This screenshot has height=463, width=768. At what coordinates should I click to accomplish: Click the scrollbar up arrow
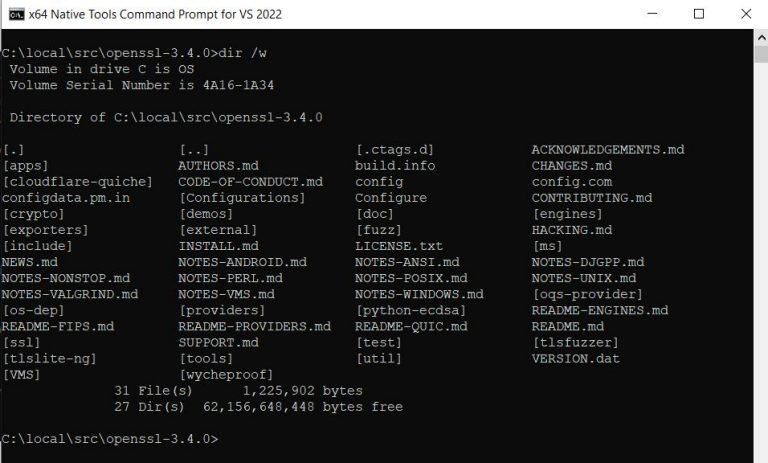tap(758, 37)
